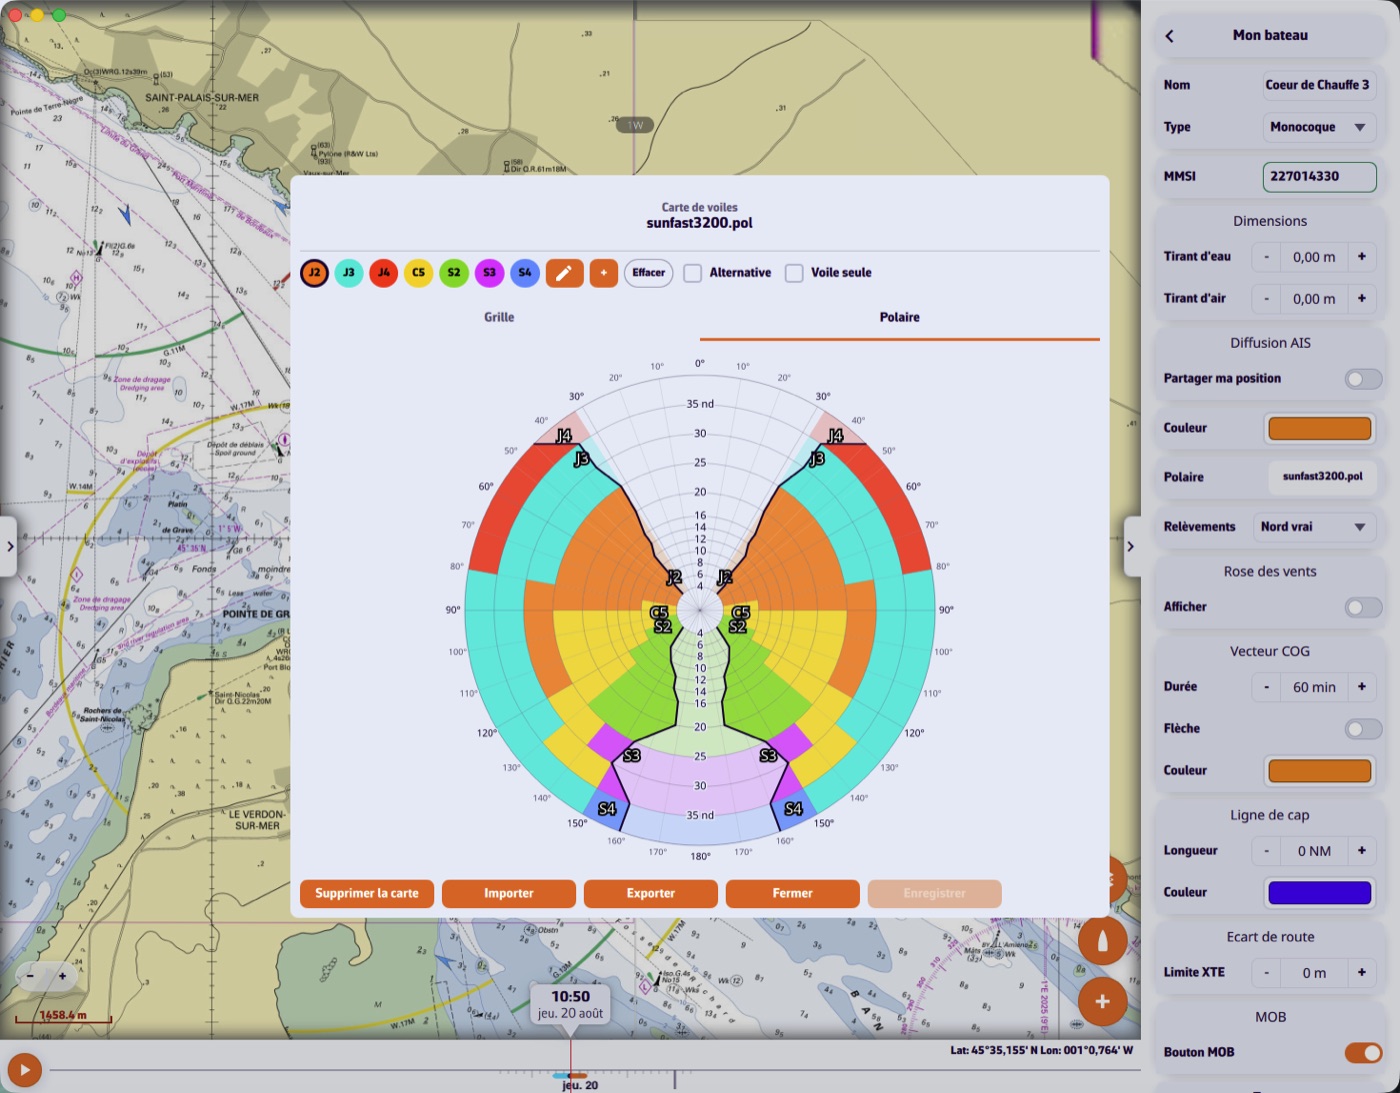
Task: Click the back chevron next to Mon bateau
Action: [x=1170, y=36]
